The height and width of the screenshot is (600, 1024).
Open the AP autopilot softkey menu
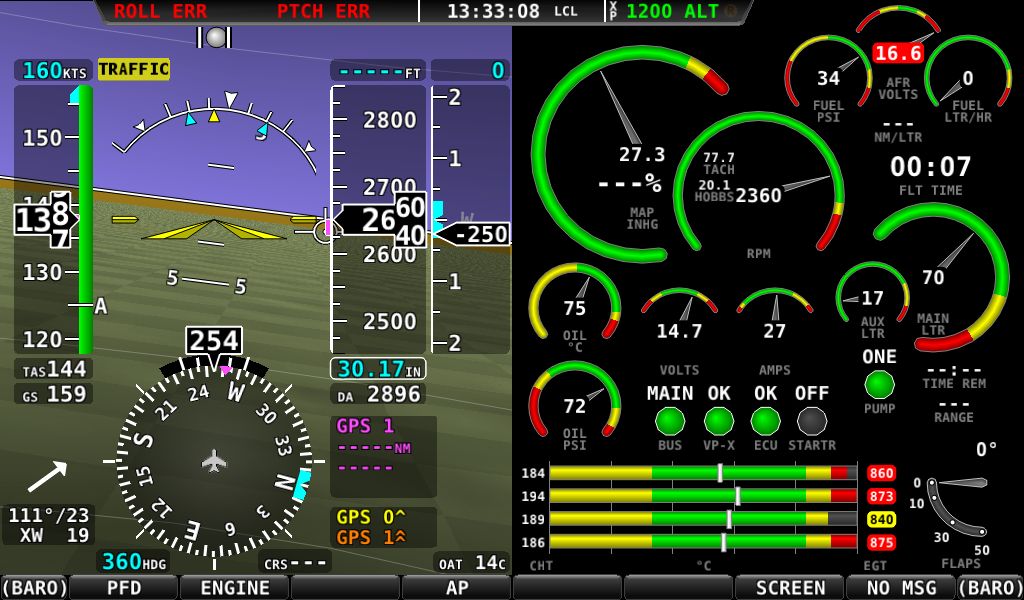[x=456, y=588]
